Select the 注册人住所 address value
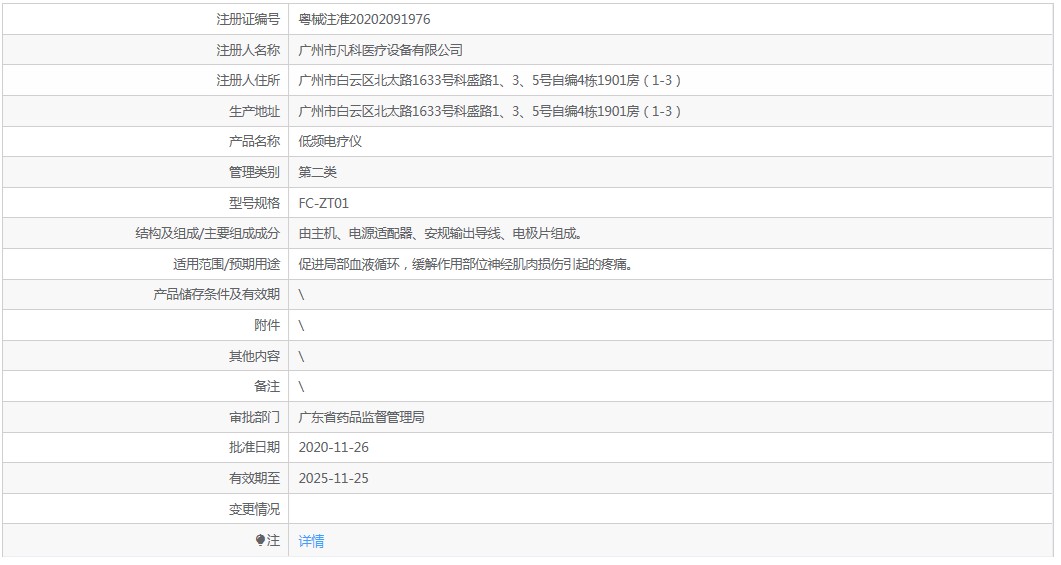This screenshot has width=1061, height=565. [489, 81]
